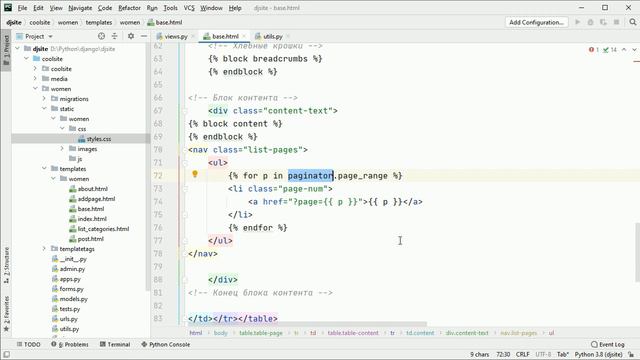Open the 1: Project side tool button
Screen dimensions: 640x360
pyautogui.click(x=6, y=51)
